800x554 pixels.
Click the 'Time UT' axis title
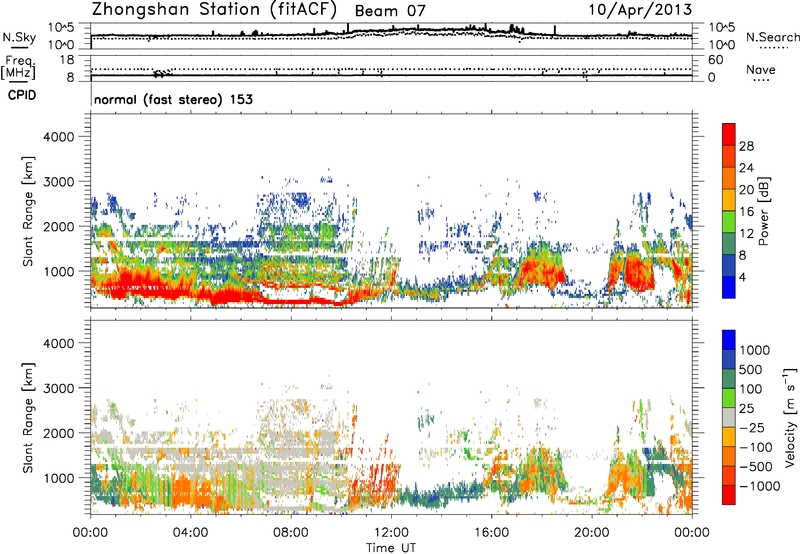click(x=391, y=547)
